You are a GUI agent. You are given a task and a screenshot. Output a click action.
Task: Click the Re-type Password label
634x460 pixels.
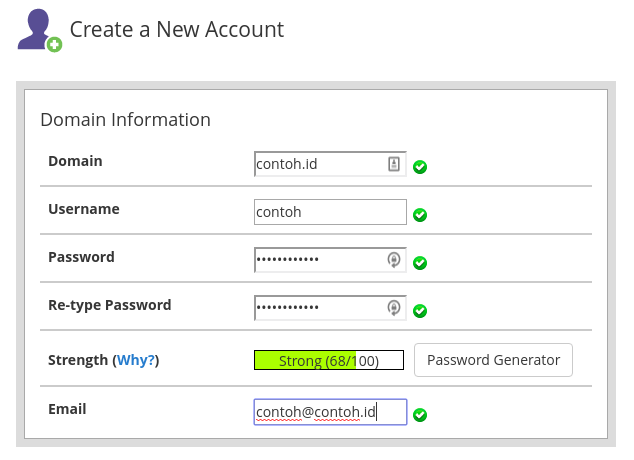click(x=110, y=305)
